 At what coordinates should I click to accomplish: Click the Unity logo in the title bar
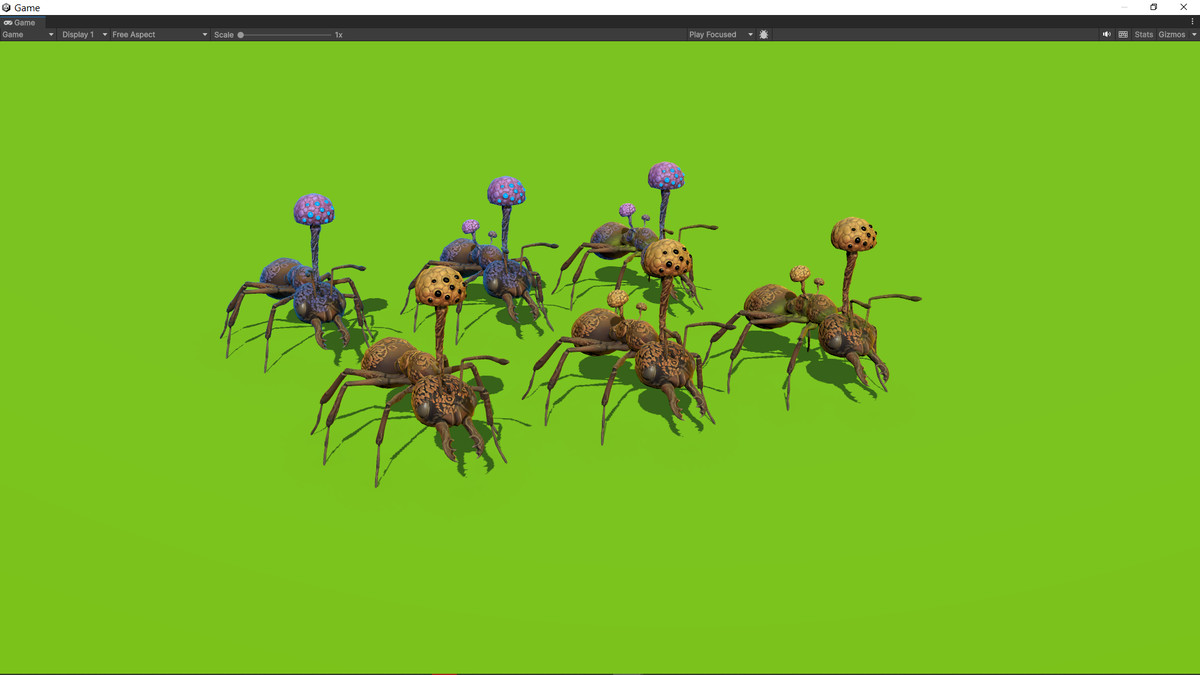pos(7,7)
